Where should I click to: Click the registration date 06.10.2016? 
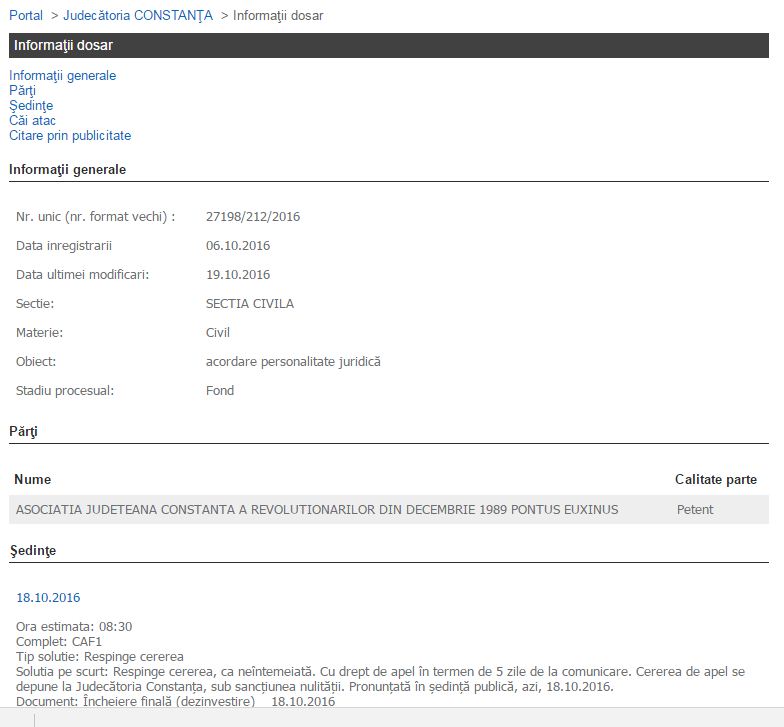point(238,245)
